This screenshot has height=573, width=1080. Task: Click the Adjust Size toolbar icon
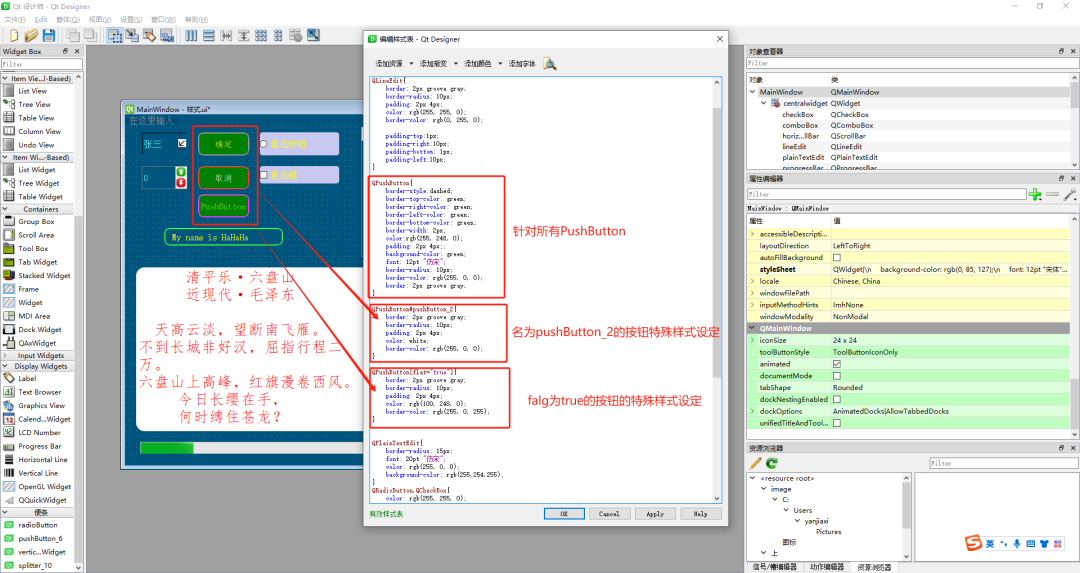click(x=313, y=35)
